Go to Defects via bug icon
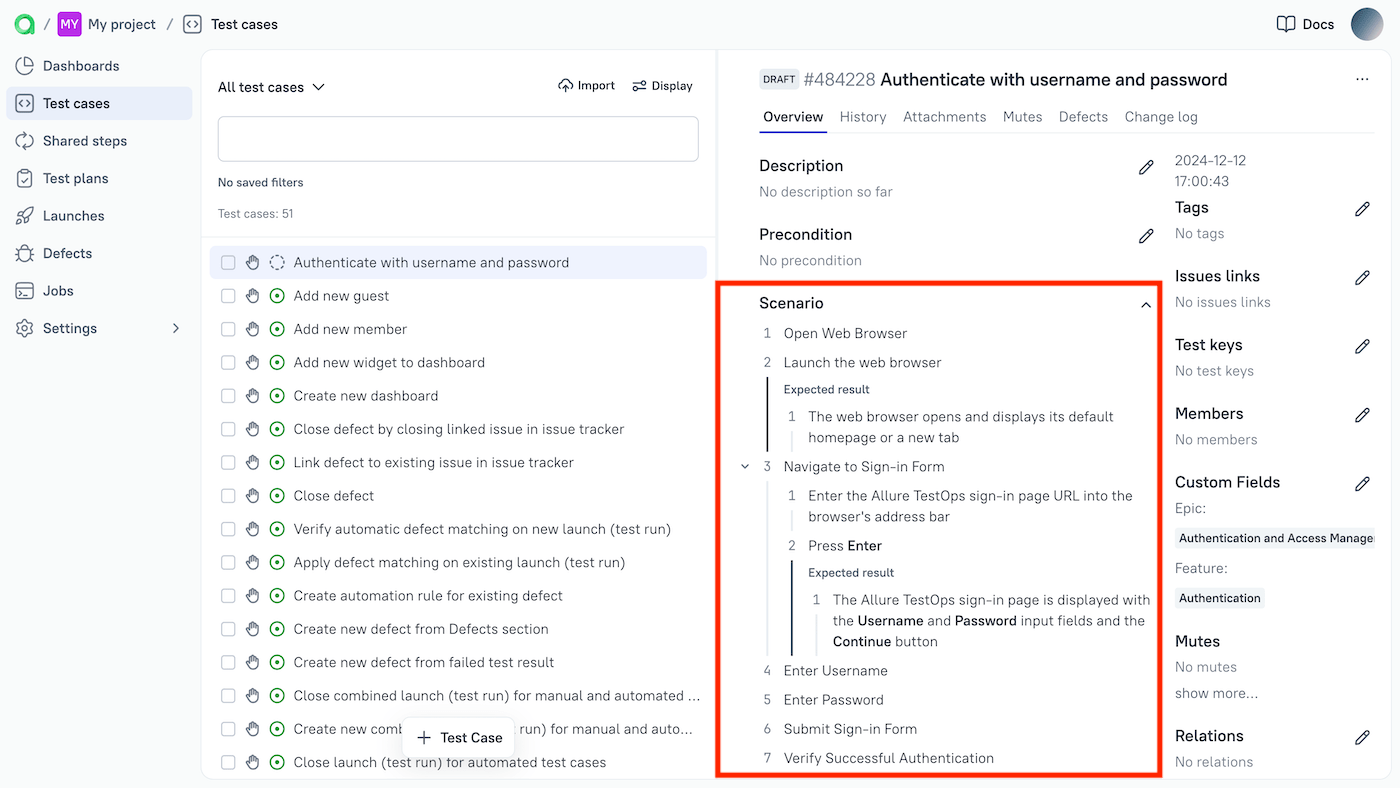The height and width of the screenshot is (788, 1400). point(25,254)
